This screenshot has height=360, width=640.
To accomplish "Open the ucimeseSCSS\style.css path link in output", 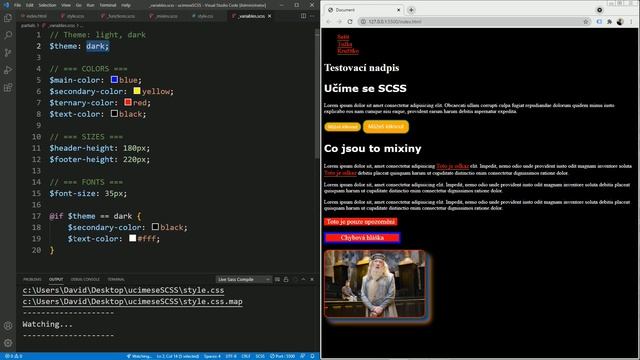I will point(123,290).
